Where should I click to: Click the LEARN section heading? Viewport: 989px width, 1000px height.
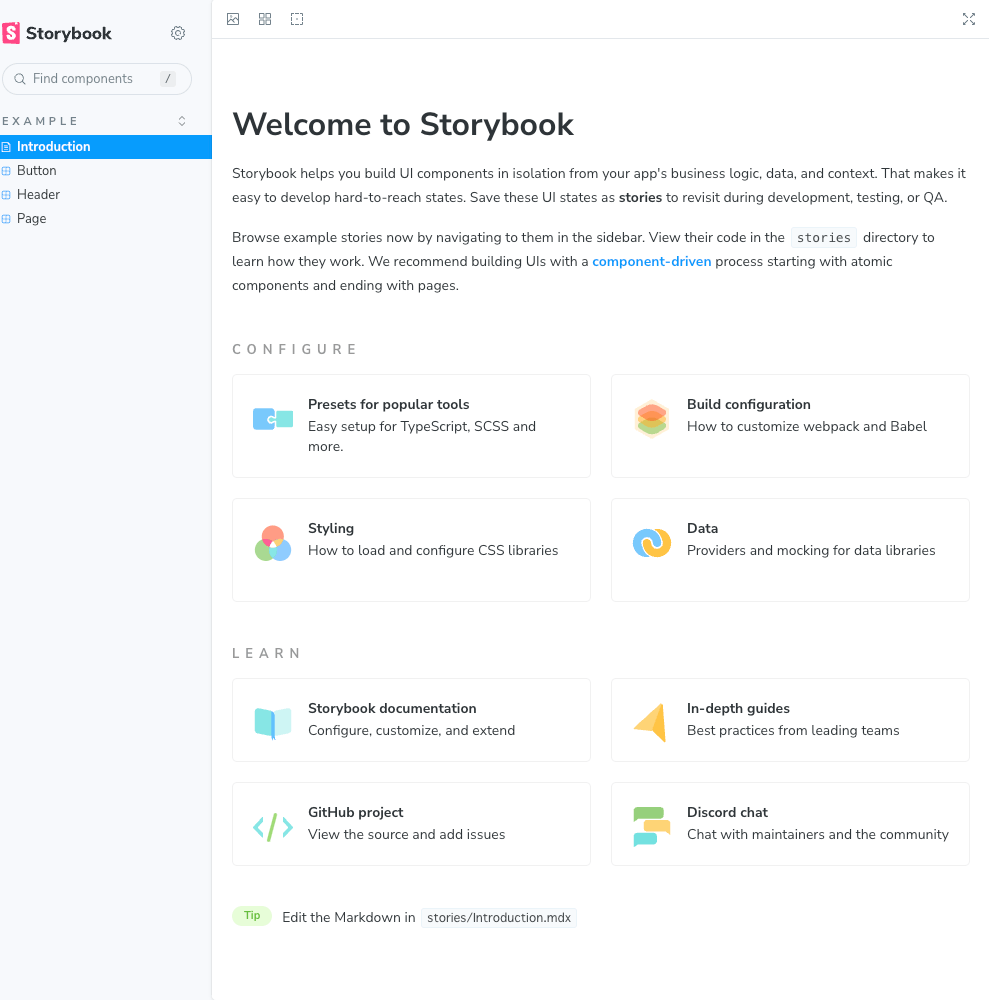pyautogui.click(x=266, y=654)
